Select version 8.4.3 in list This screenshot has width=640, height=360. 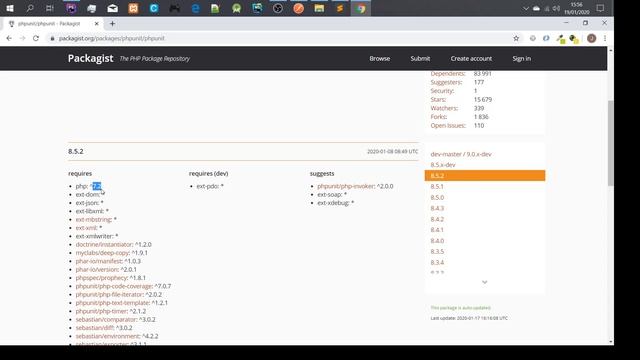437,208
